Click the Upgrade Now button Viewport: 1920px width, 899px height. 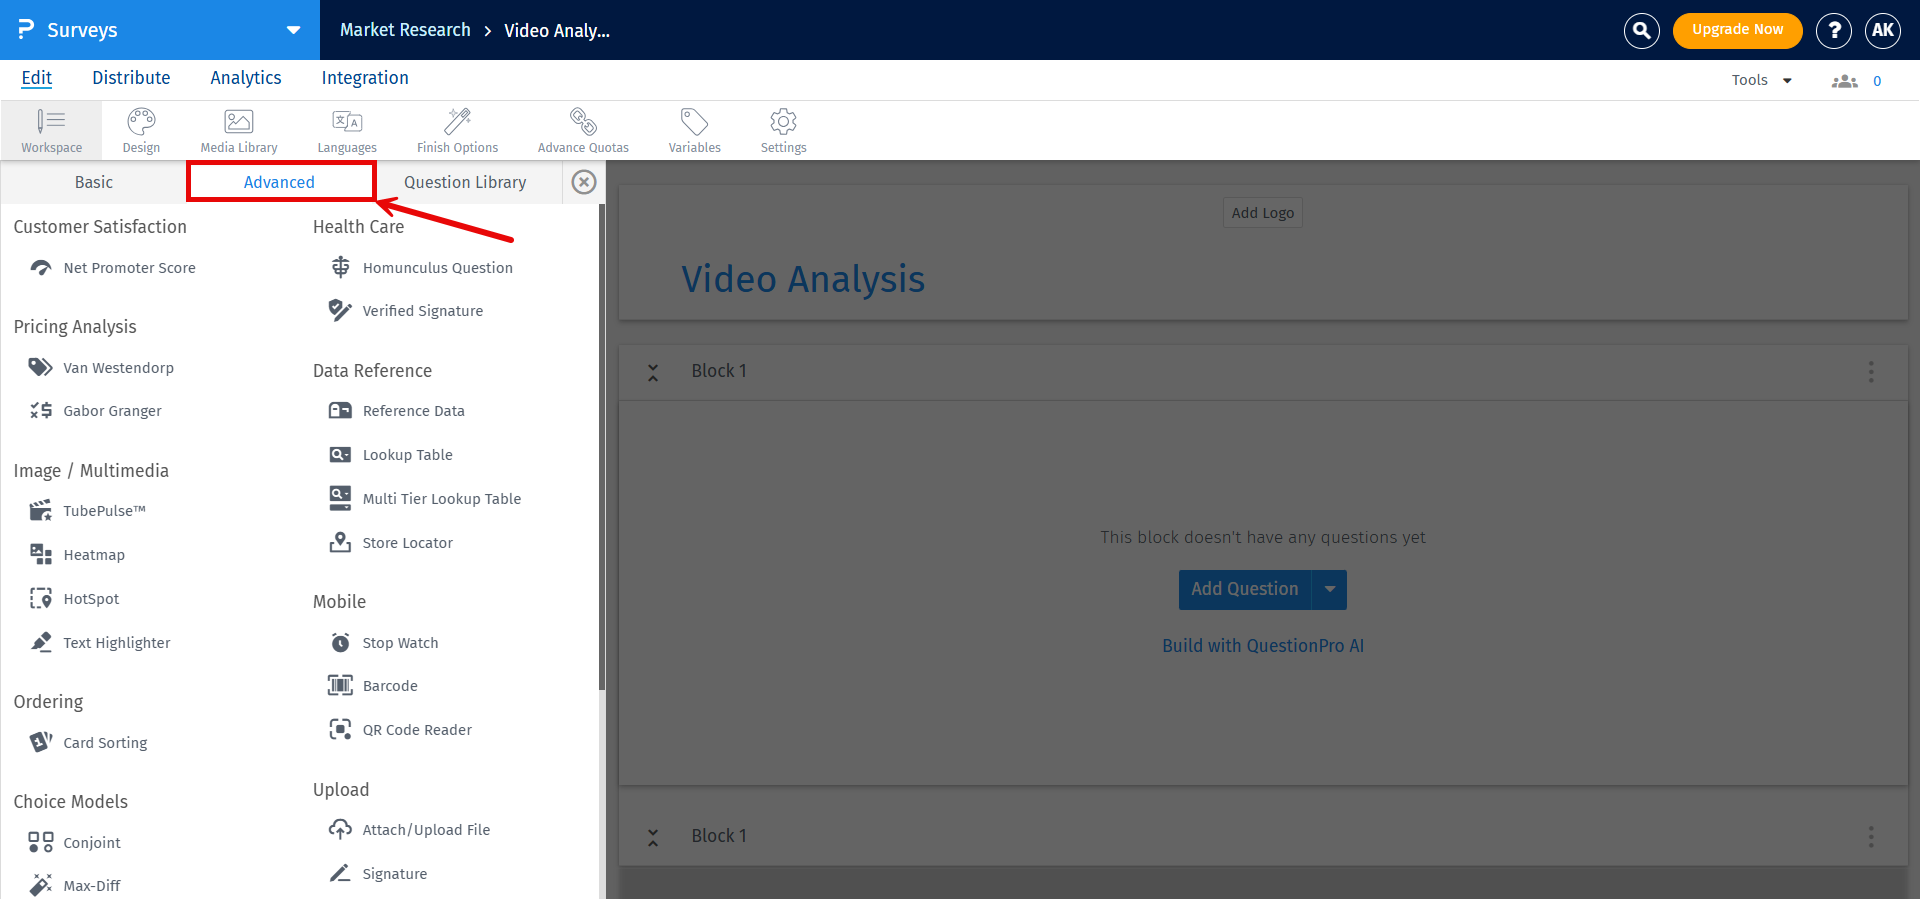click(x=1737, y=30)
